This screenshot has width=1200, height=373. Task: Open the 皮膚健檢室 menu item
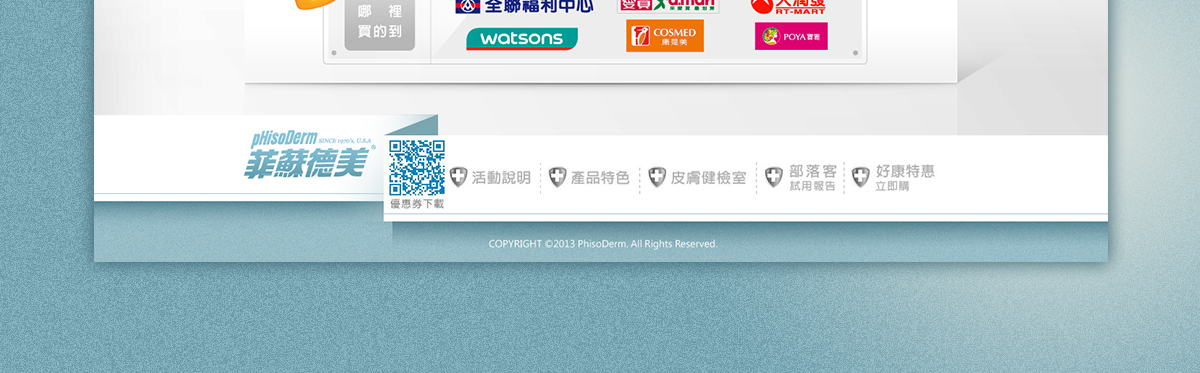coord(708,178)
